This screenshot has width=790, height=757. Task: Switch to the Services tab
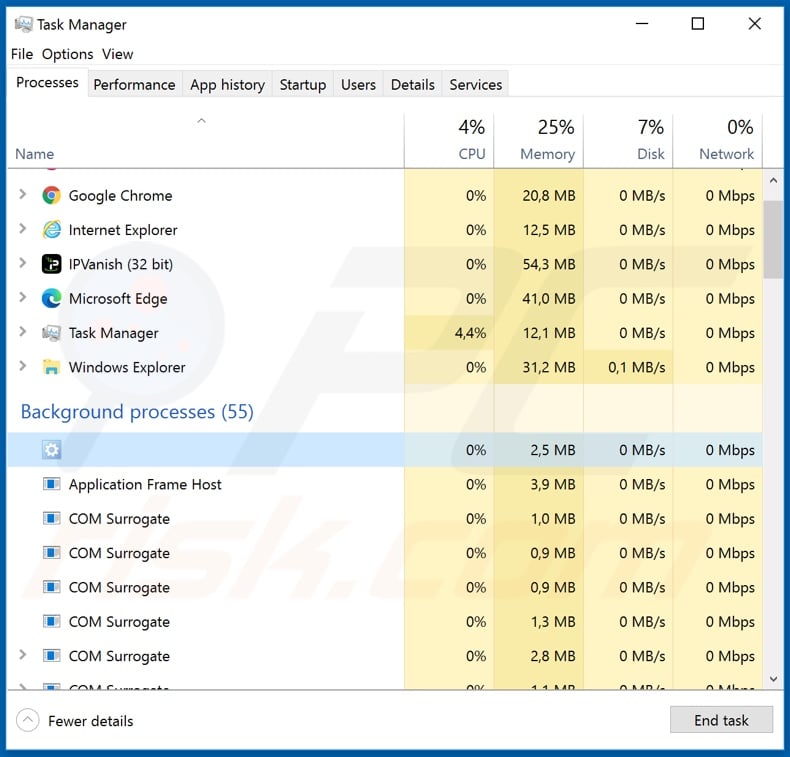pos(476,85)
